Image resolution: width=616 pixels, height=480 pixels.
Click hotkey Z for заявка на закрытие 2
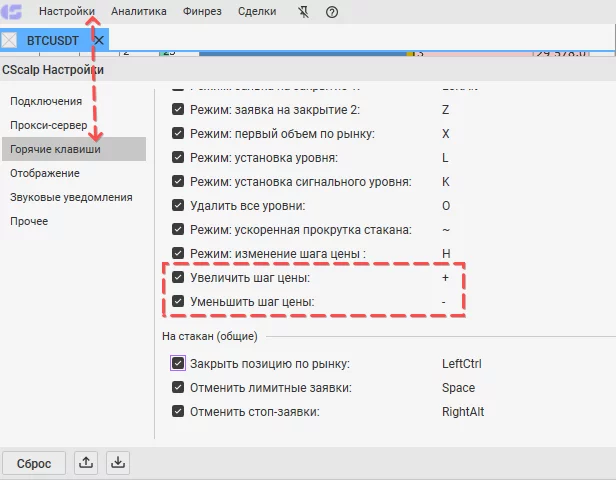click(446, 110)
